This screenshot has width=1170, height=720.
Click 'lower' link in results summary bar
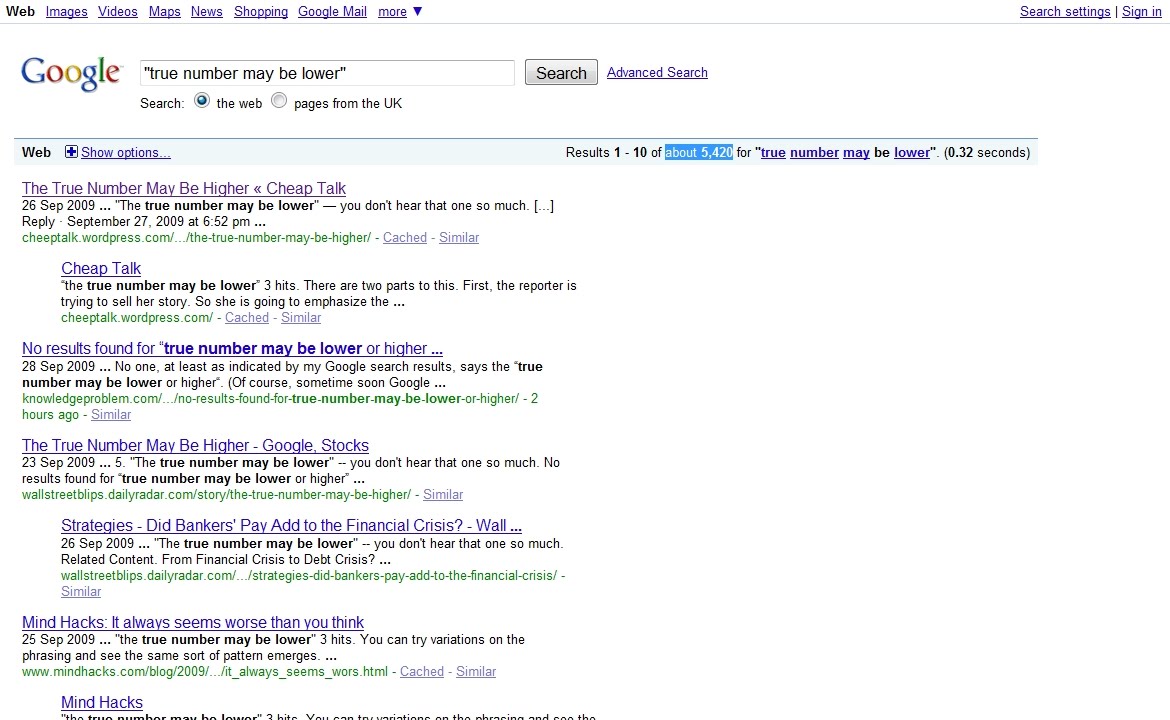[x=912, y=152]
